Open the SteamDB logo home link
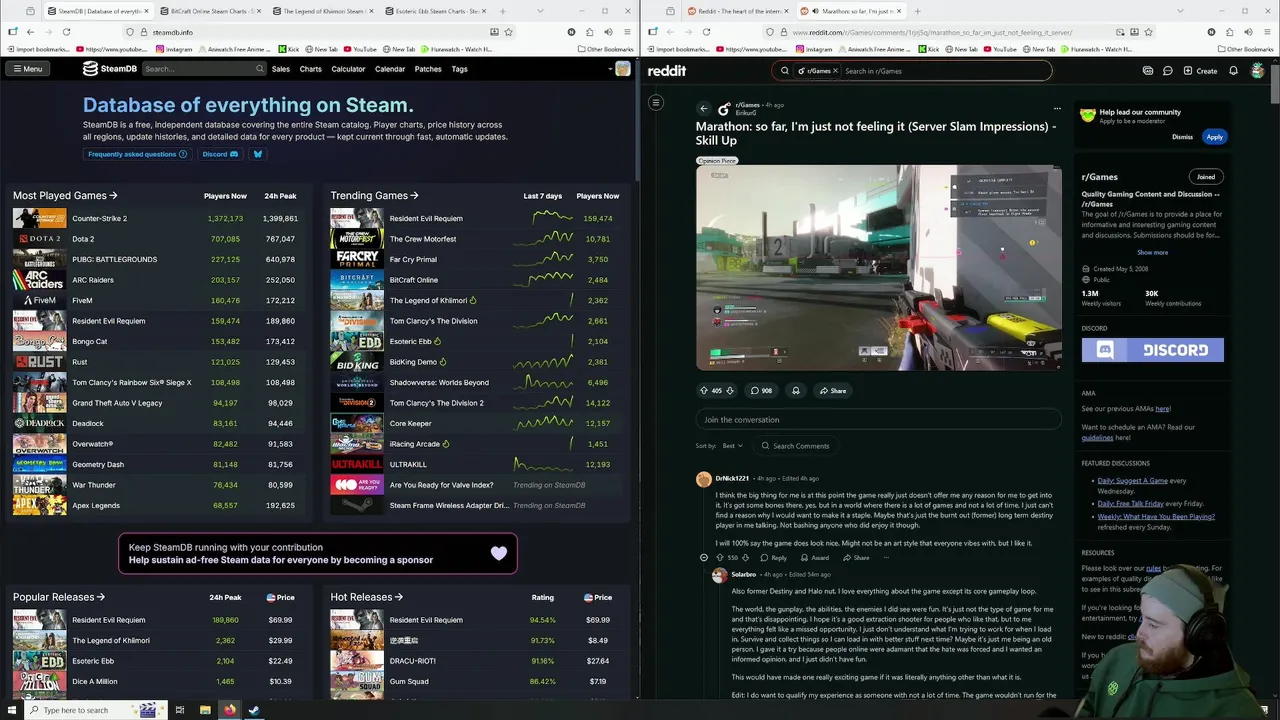The height and width of the screenshot is (720, 1280). point(110,69)
